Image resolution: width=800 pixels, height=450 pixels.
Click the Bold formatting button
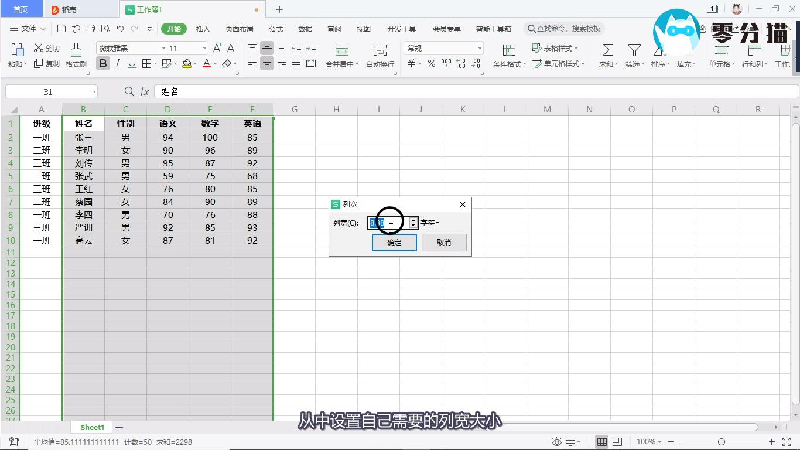click(103, 63)
